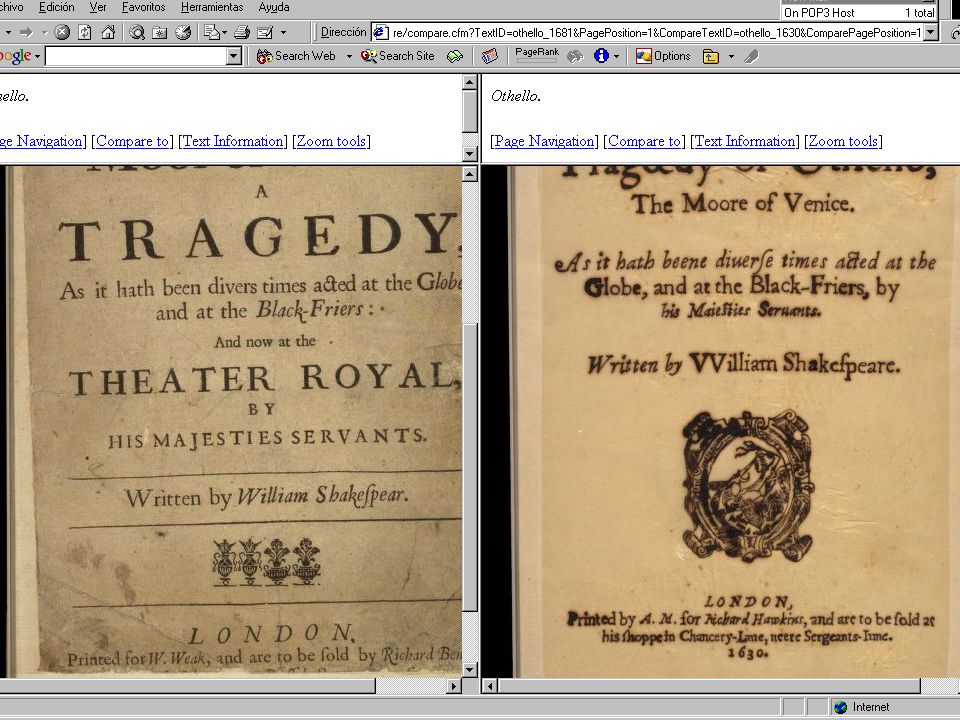The height and width of the screenshot is (720, 960).
Task: Open the Search Web dropdown arrow
Action: (349, 56)
